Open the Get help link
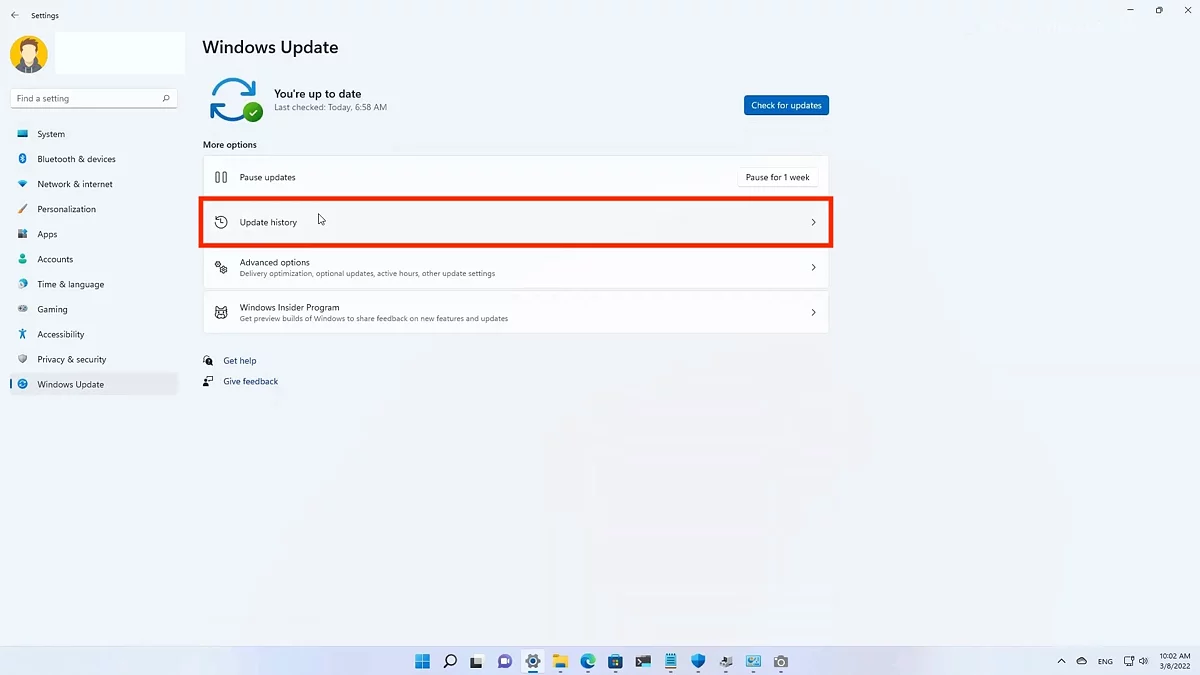Screen dimensions: 1200x675 [239, 361]
